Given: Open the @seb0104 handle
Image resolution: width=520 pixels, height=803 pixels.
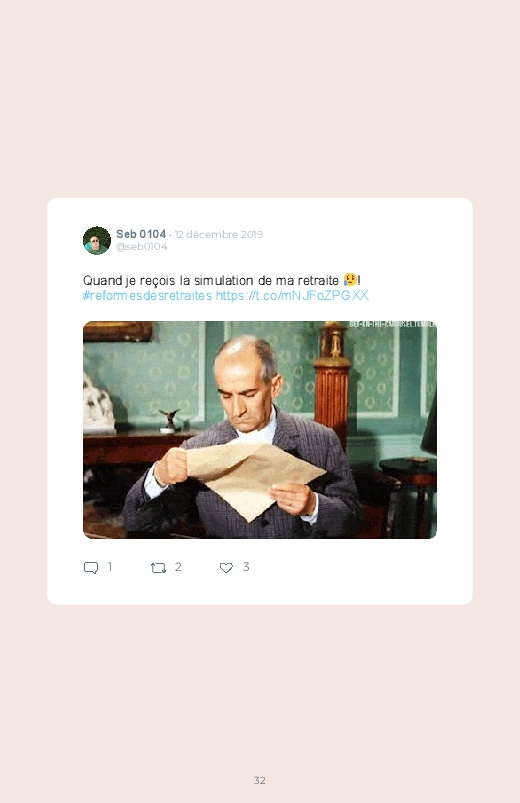Looking at the screenshot, I should coord(141,247).
